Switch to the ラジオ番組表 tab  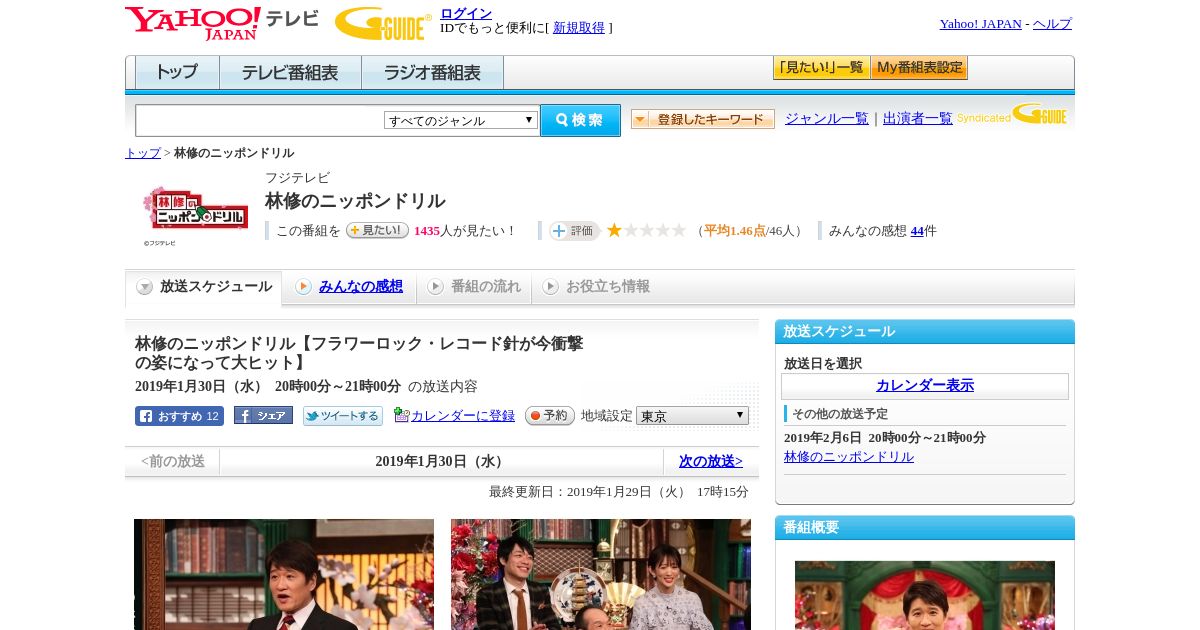pyautogui.click(x=432, y=73)
